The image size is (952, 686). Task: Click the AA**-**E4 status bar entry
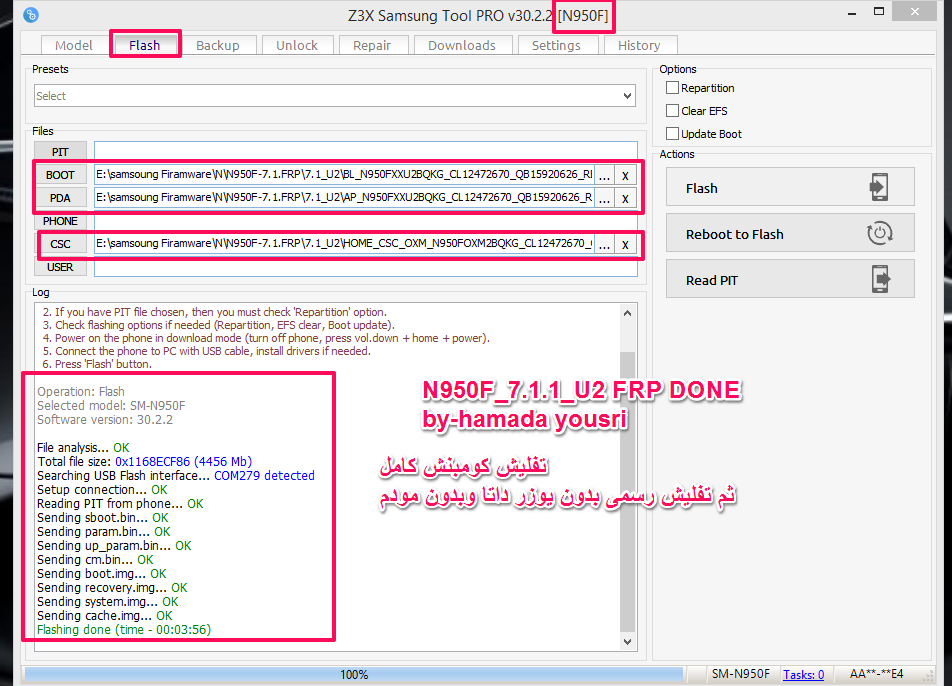pos(876,674)
